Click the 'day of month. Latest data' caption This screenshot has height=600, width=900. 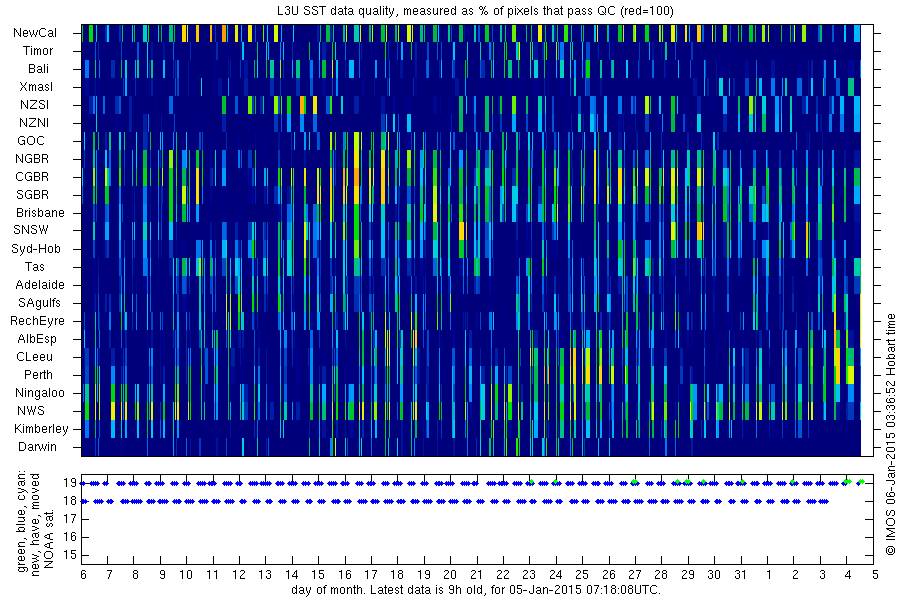[476, 590]
